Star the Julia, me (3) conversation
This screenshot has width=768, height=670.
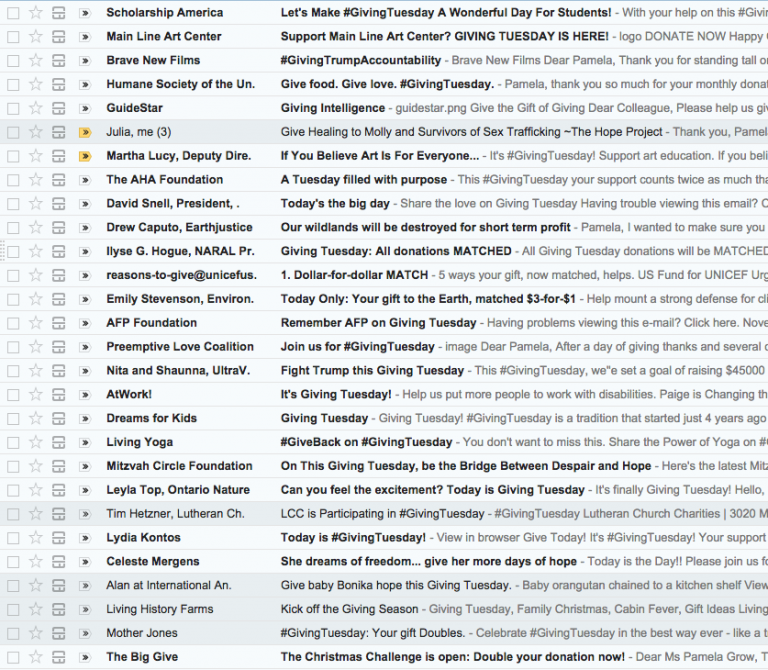pos(36,132)
